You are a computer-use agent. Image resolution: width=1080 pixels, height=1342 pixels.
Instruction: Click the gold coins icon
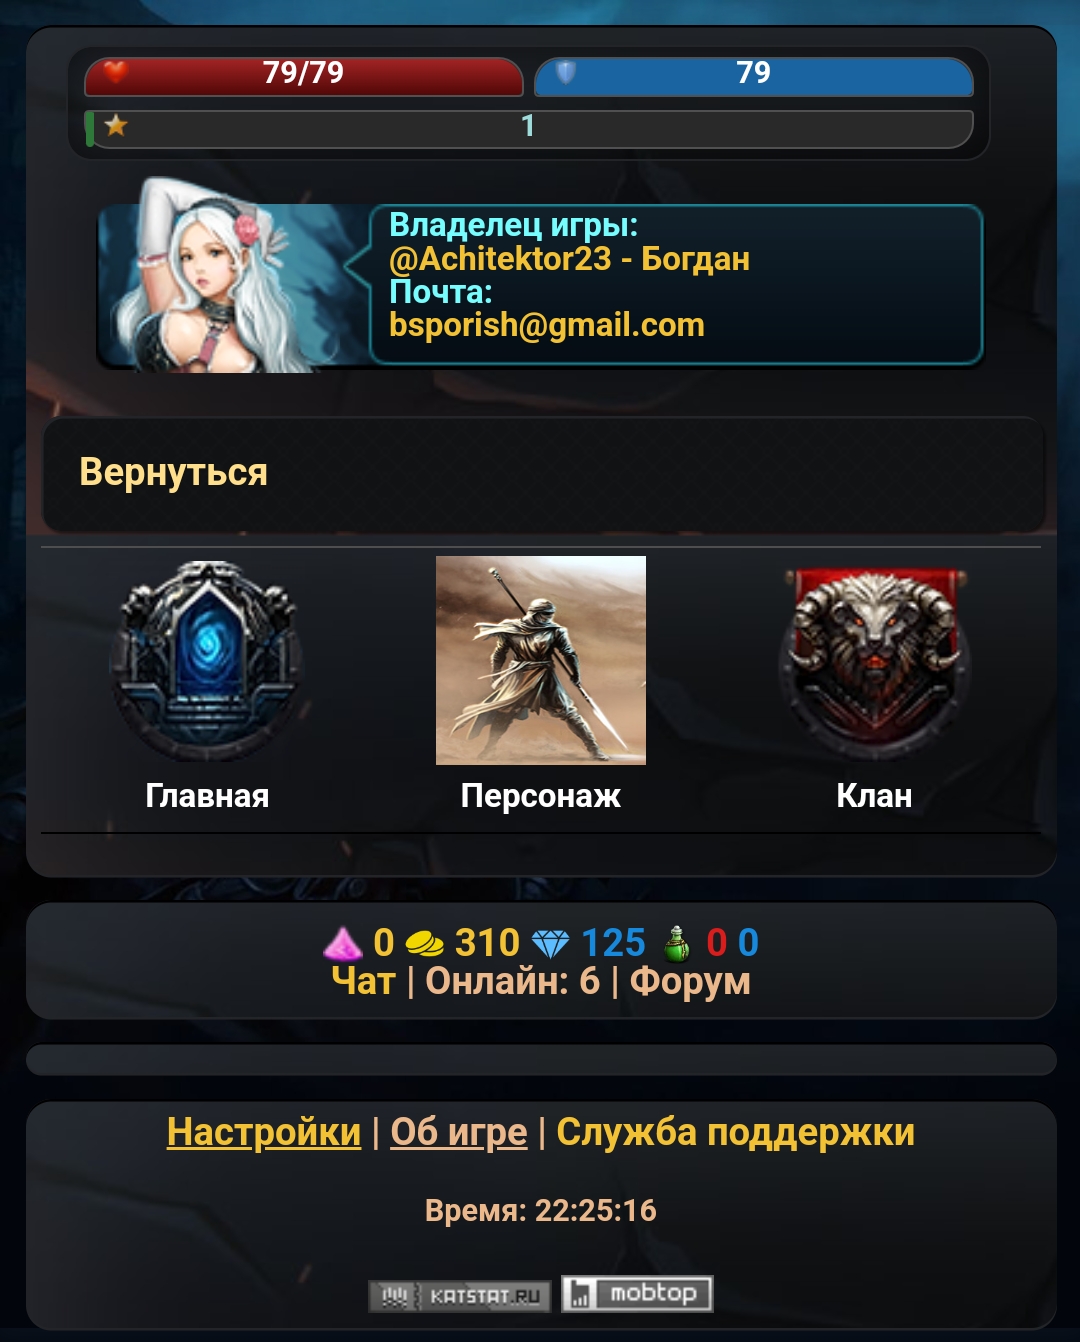(424, 943)
